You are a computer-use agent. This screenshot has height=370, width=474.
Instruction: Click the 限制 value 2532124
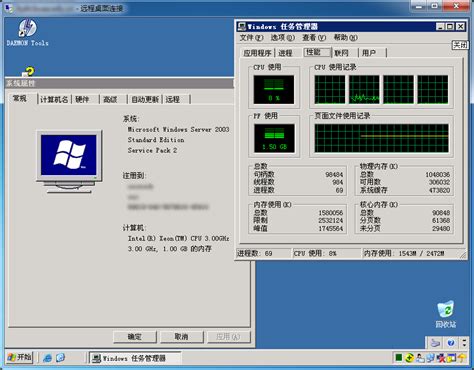coord(331,221)
